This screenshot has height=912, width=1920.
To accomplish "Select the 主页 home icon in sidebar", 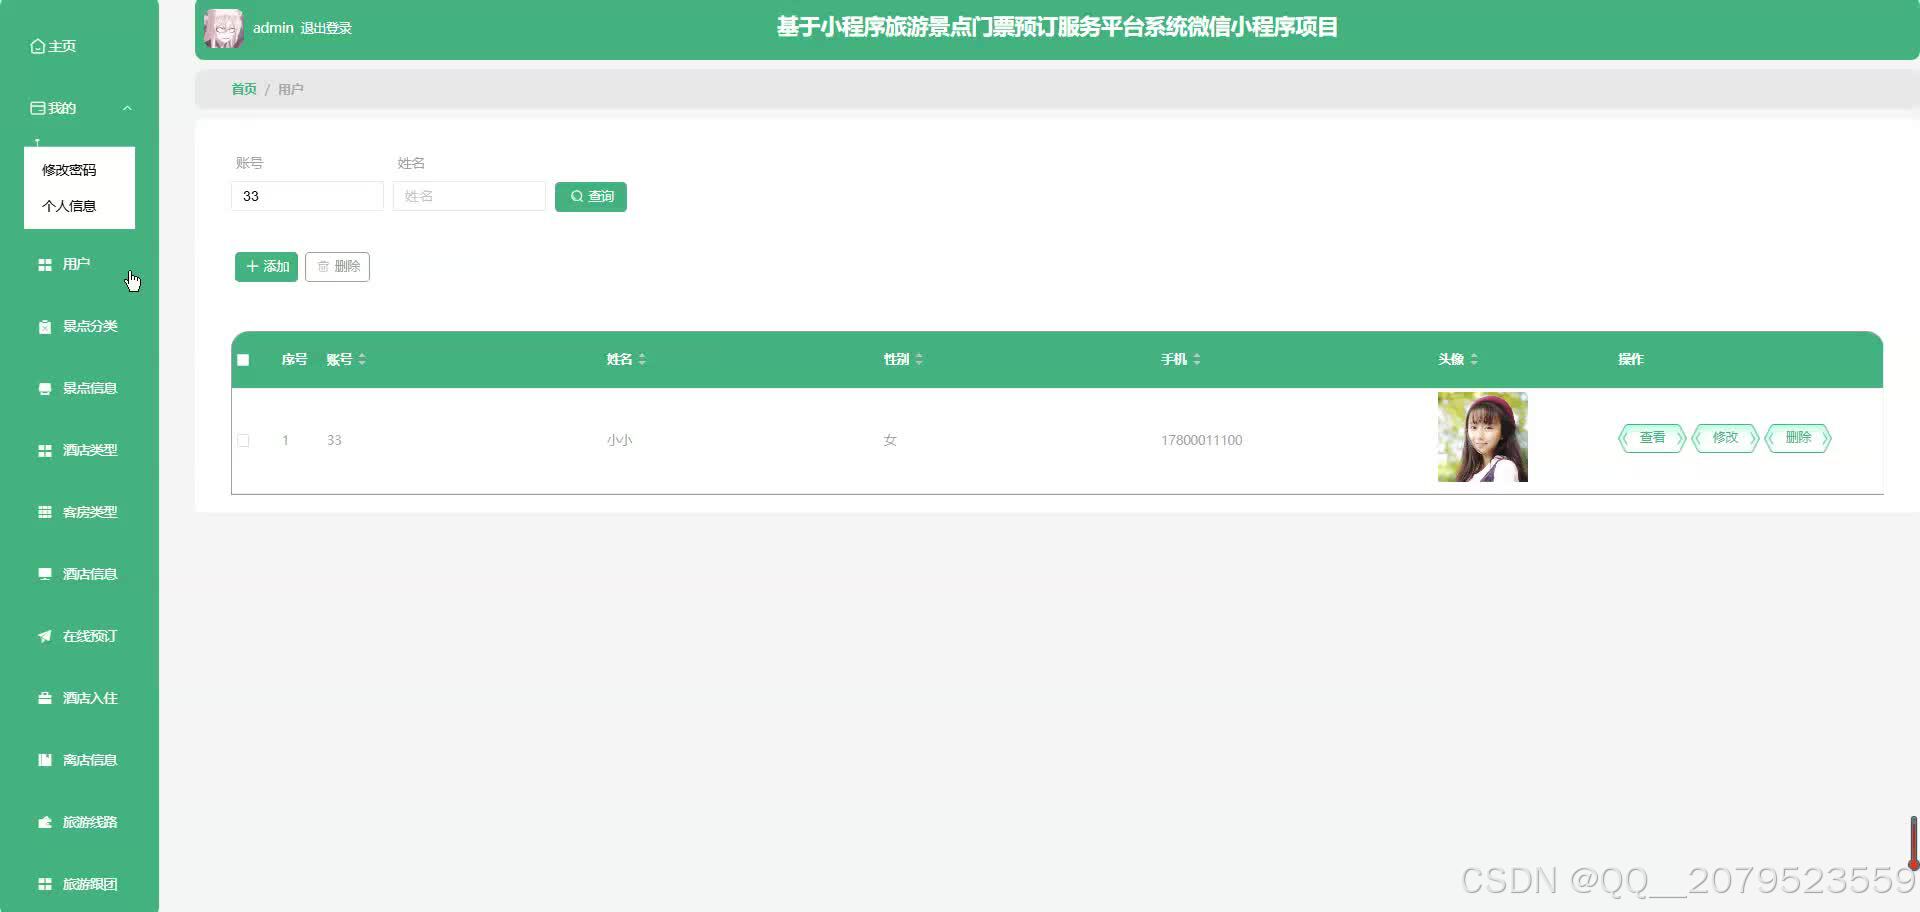I will 38,46.
